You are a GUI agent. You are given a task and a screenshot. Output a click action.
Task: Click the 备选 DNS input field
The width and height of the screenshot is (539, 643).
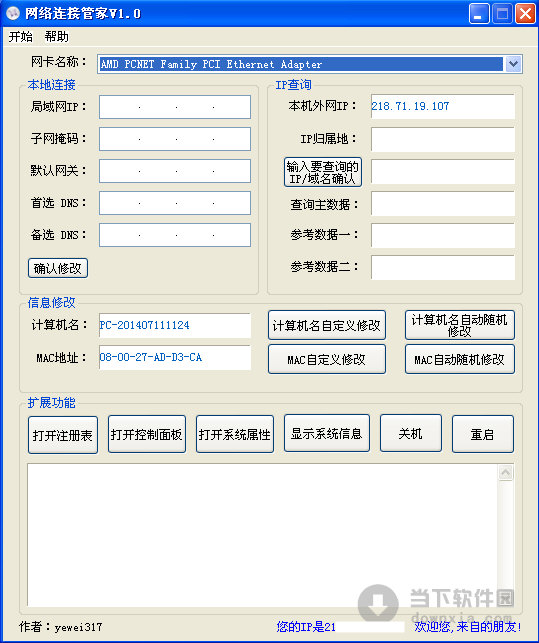(175, 235)
